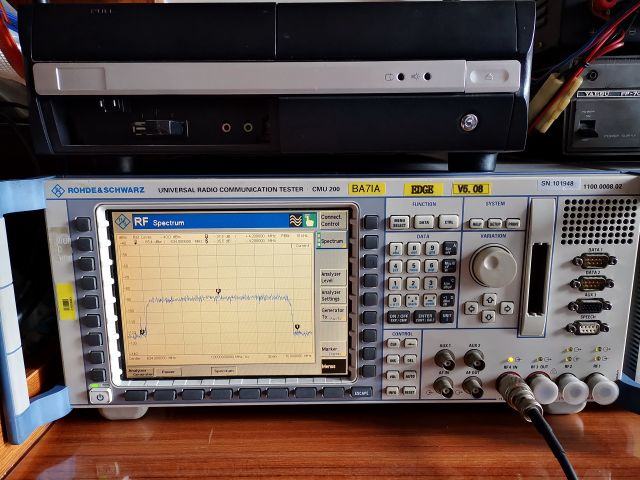
Task: Click the R&S logo on display header
Action: pyautogui.click(x=122, y=222)
